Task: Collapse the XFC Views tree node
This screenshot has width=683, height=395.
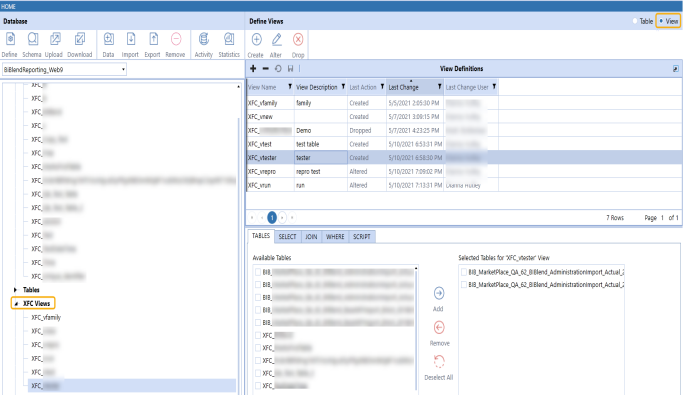Action: pos(16,304)
